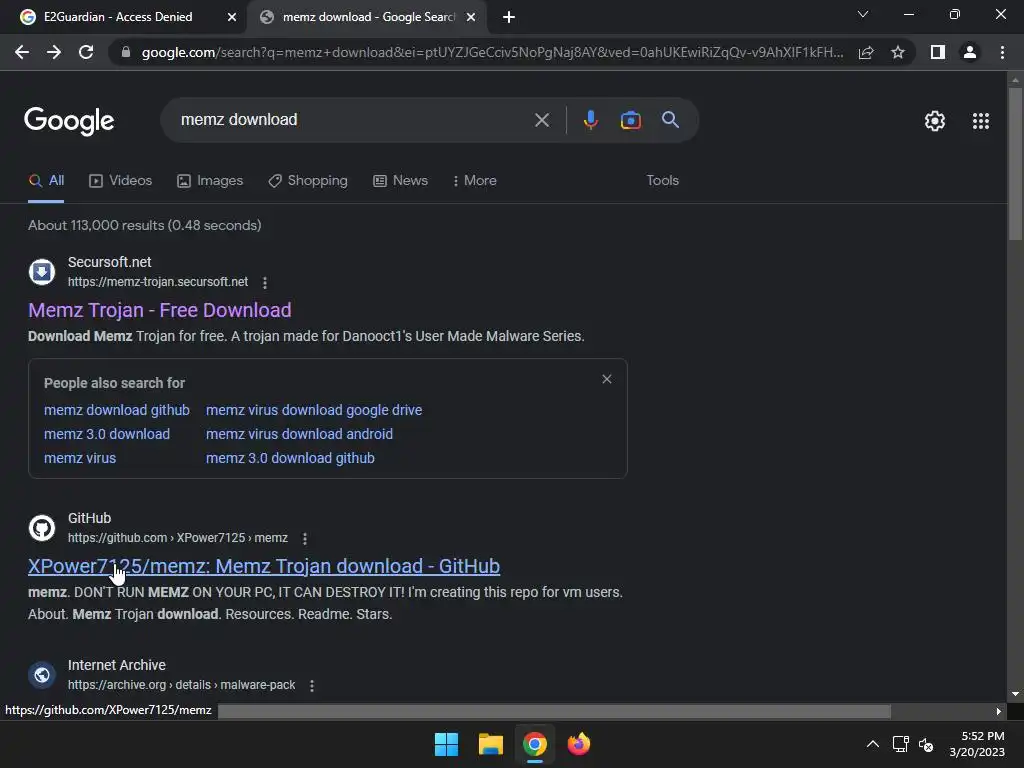Switch to News results
Screen dimensions: 1024x768
(x=400, y=181)
